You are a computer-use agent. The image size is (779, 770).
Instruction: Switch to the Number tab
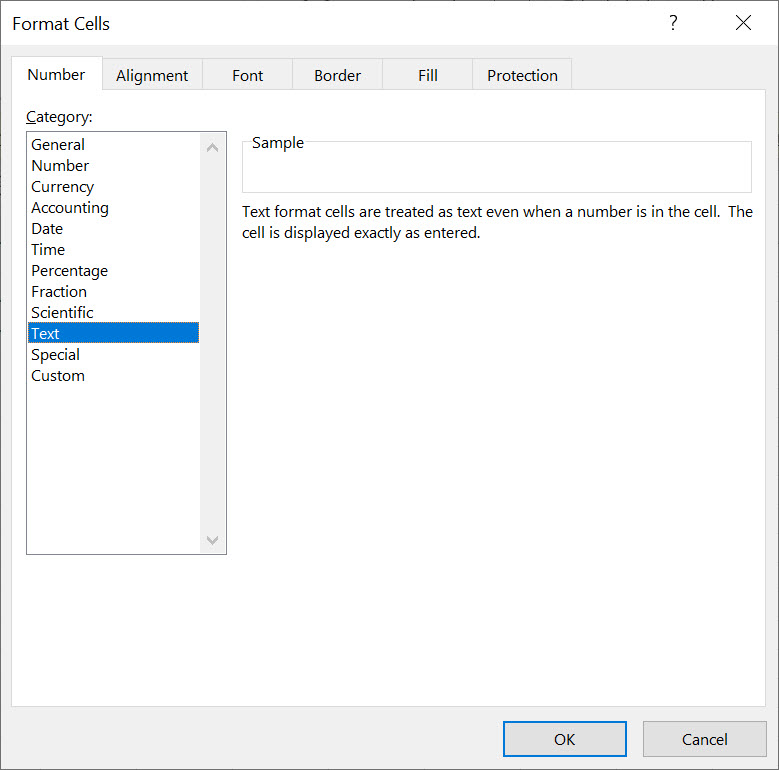tap(57, 75)
